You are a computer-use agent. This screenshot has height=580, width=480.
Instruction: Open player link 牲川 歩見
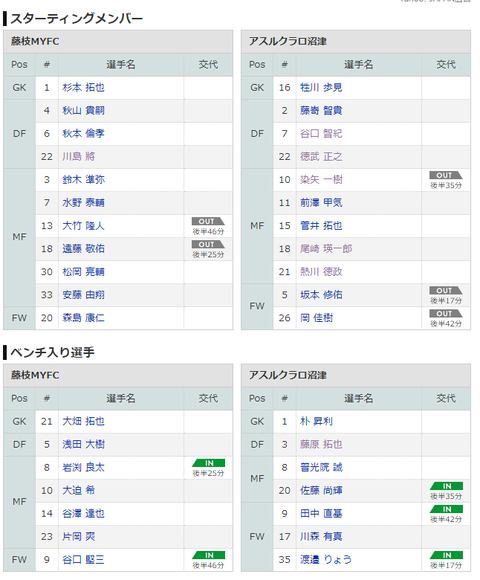pyautogui.click(x=321, y=88)
